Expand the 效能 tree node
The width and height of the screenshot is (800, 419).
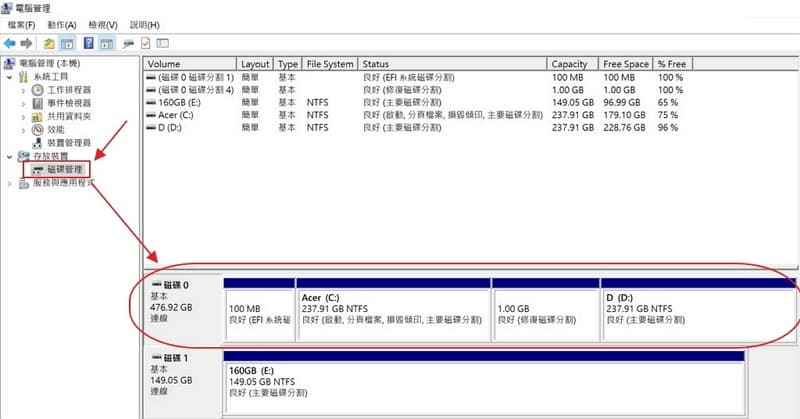(x=23, y=130)
